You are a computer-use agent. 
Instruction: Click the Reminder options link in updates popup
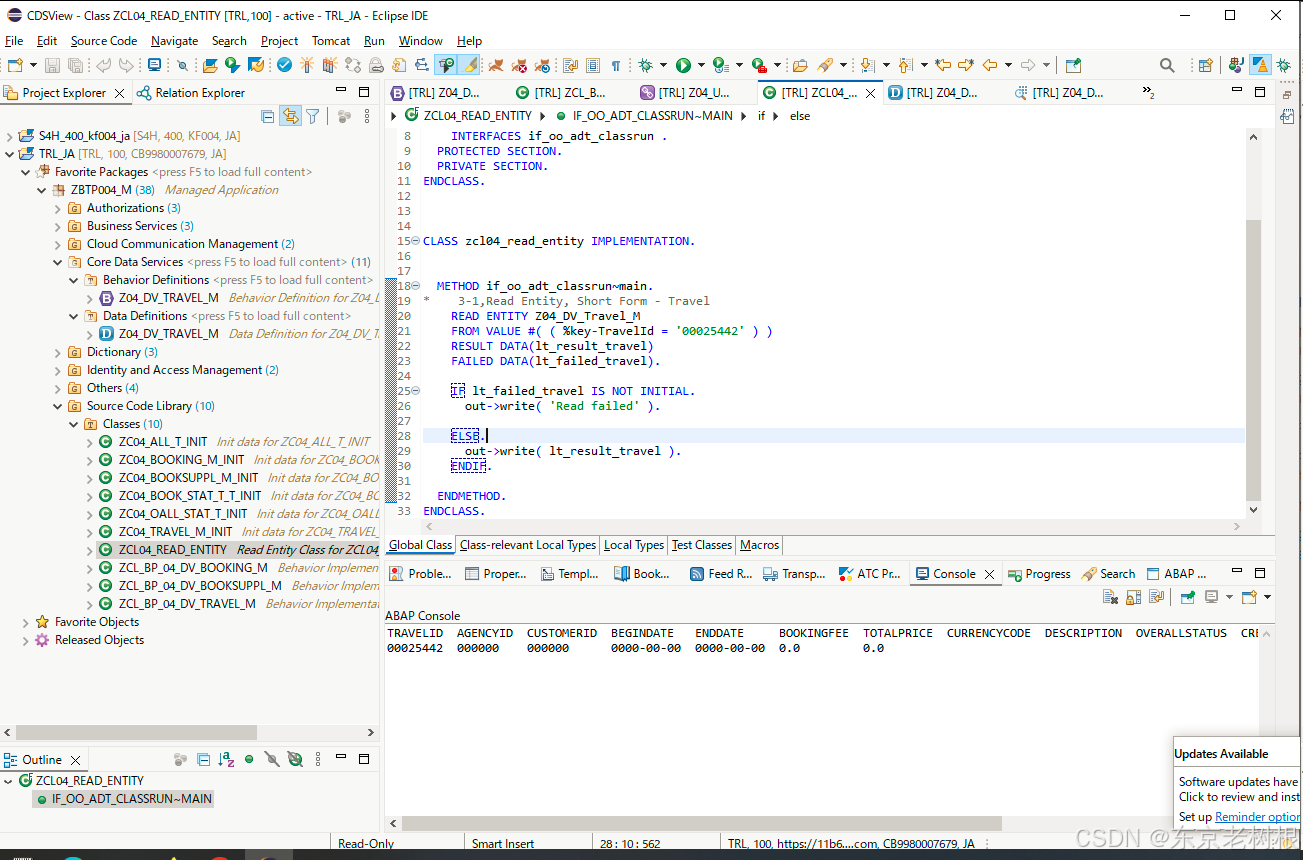1257,817
